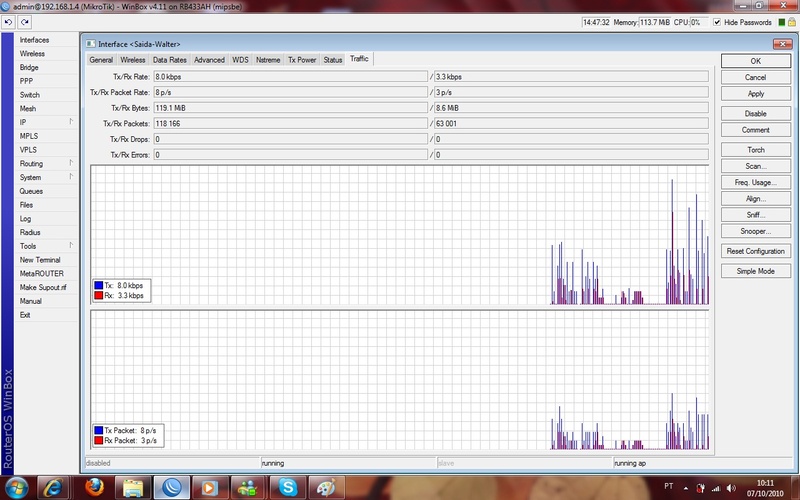Click the Disable button
Image resolution: width=800 pixels, height=500 pixels.
[756, 113]
